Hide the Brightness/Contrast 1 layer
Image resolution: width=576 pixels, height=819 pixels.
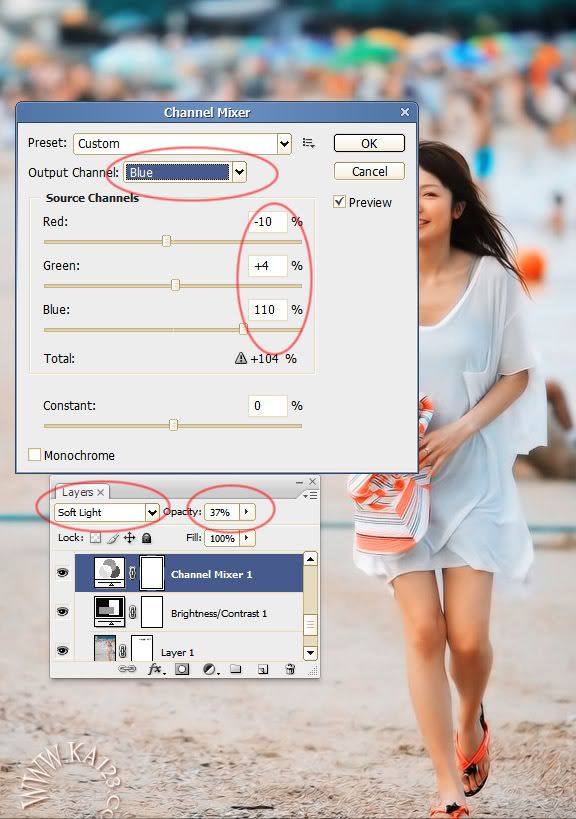(63, 611)
